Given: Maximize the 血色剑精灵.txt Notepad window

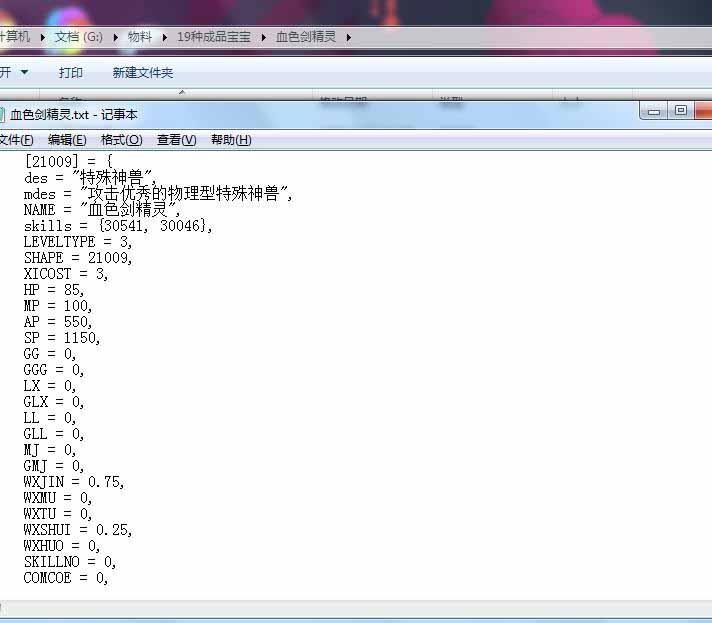Looking at the screenshot, I should (681, 111).
